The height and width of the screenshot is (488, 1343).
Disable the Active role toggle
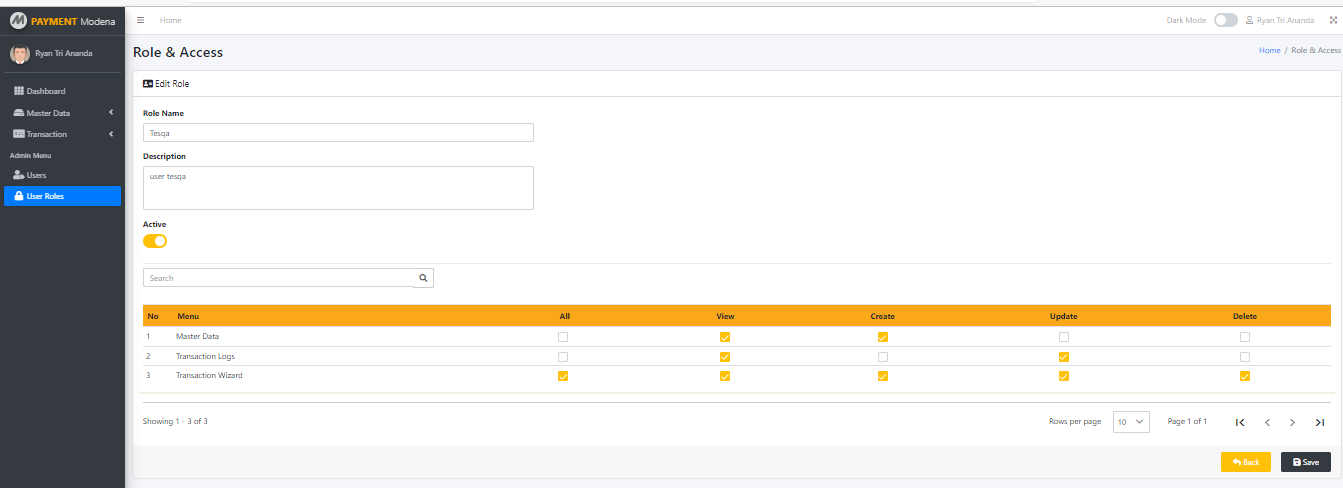click(155, 241)
